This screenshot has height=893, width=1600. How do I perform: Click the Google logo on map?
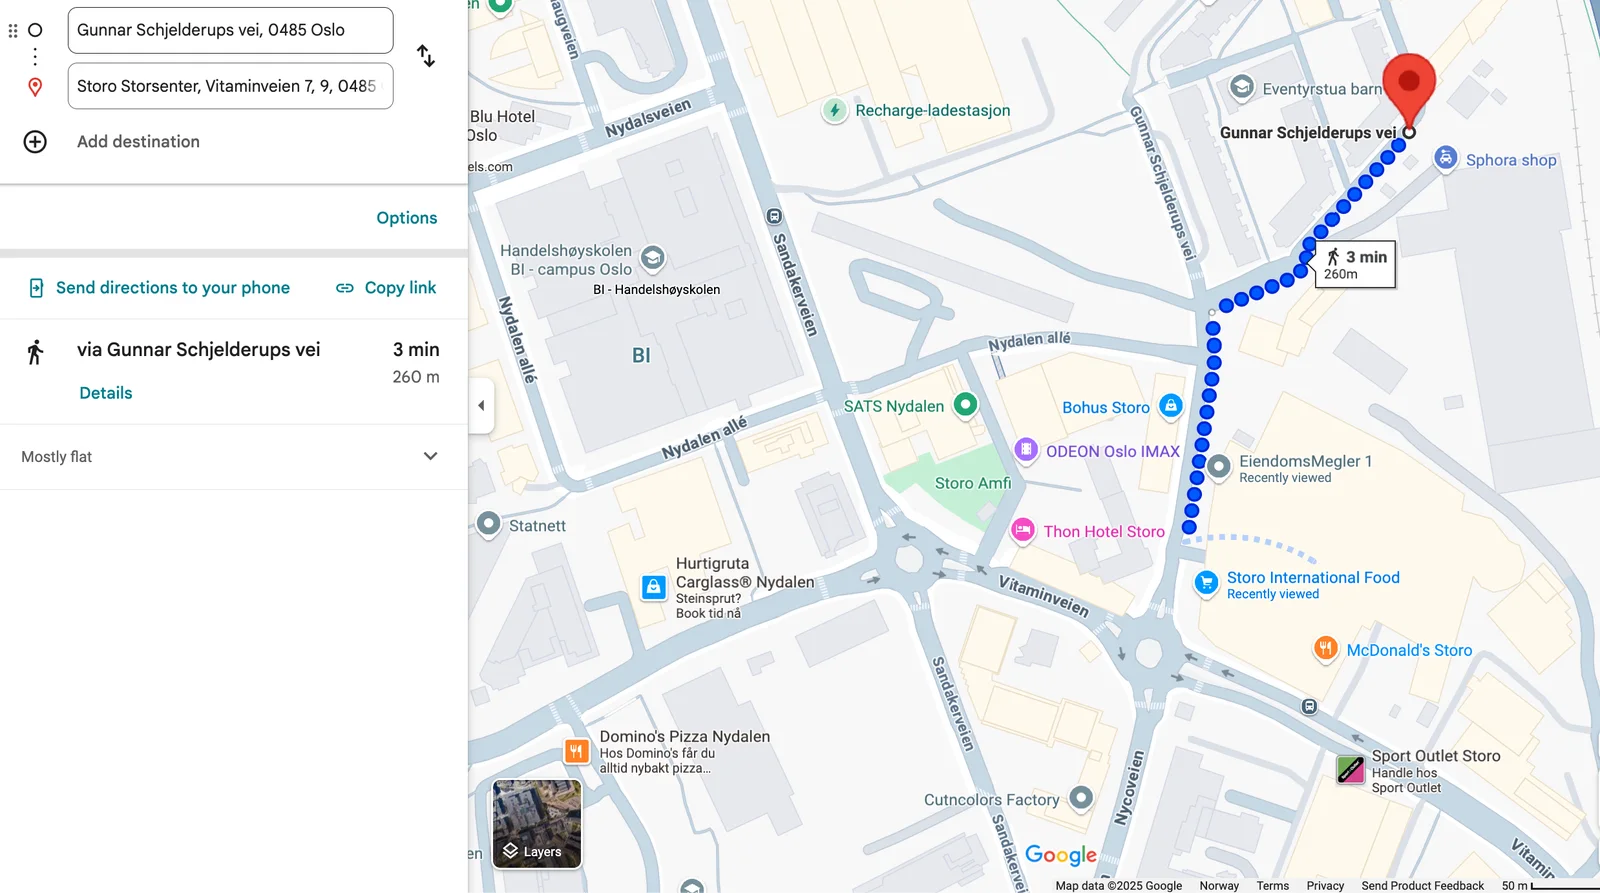coord(1061,855)
